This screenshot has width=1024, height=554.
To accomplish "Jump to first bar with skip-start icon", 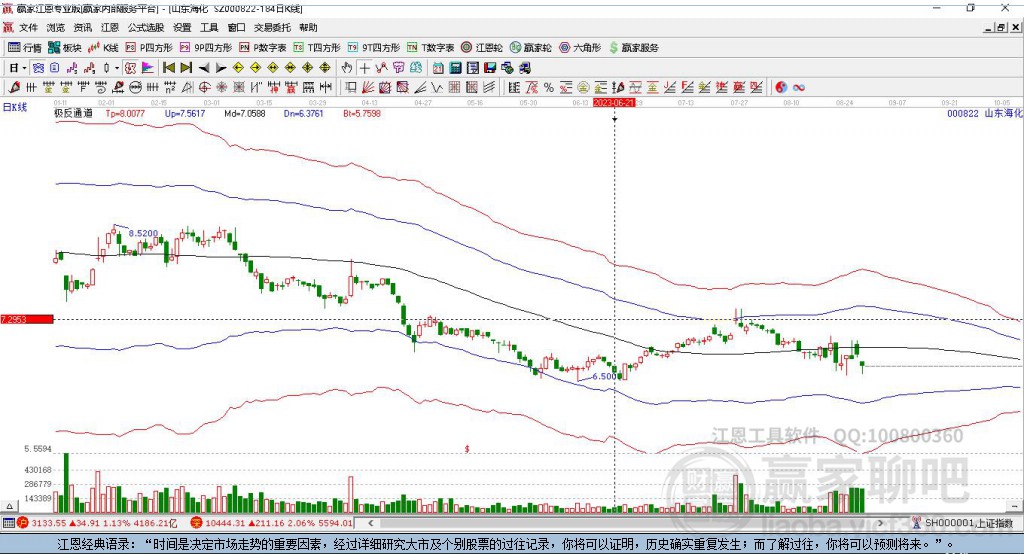I will click(x=168, y=68).
